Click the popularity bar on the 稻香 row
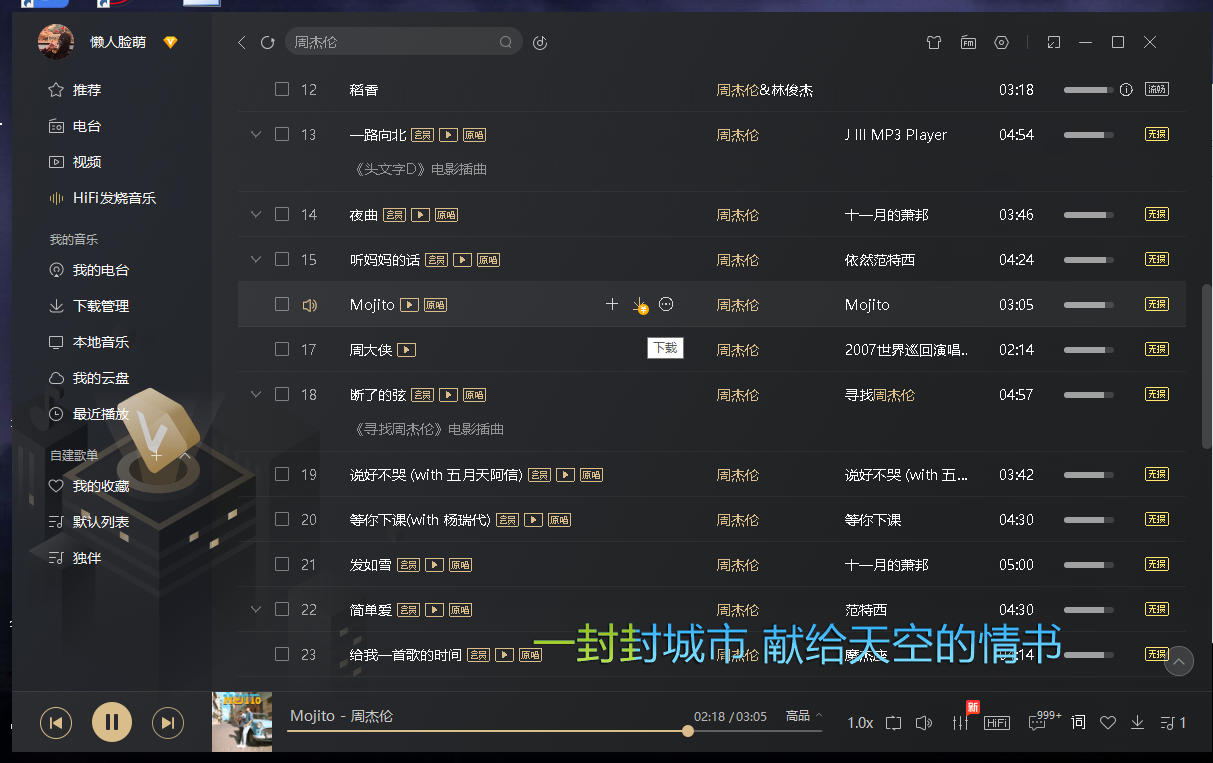 [x=1088, y=90]
